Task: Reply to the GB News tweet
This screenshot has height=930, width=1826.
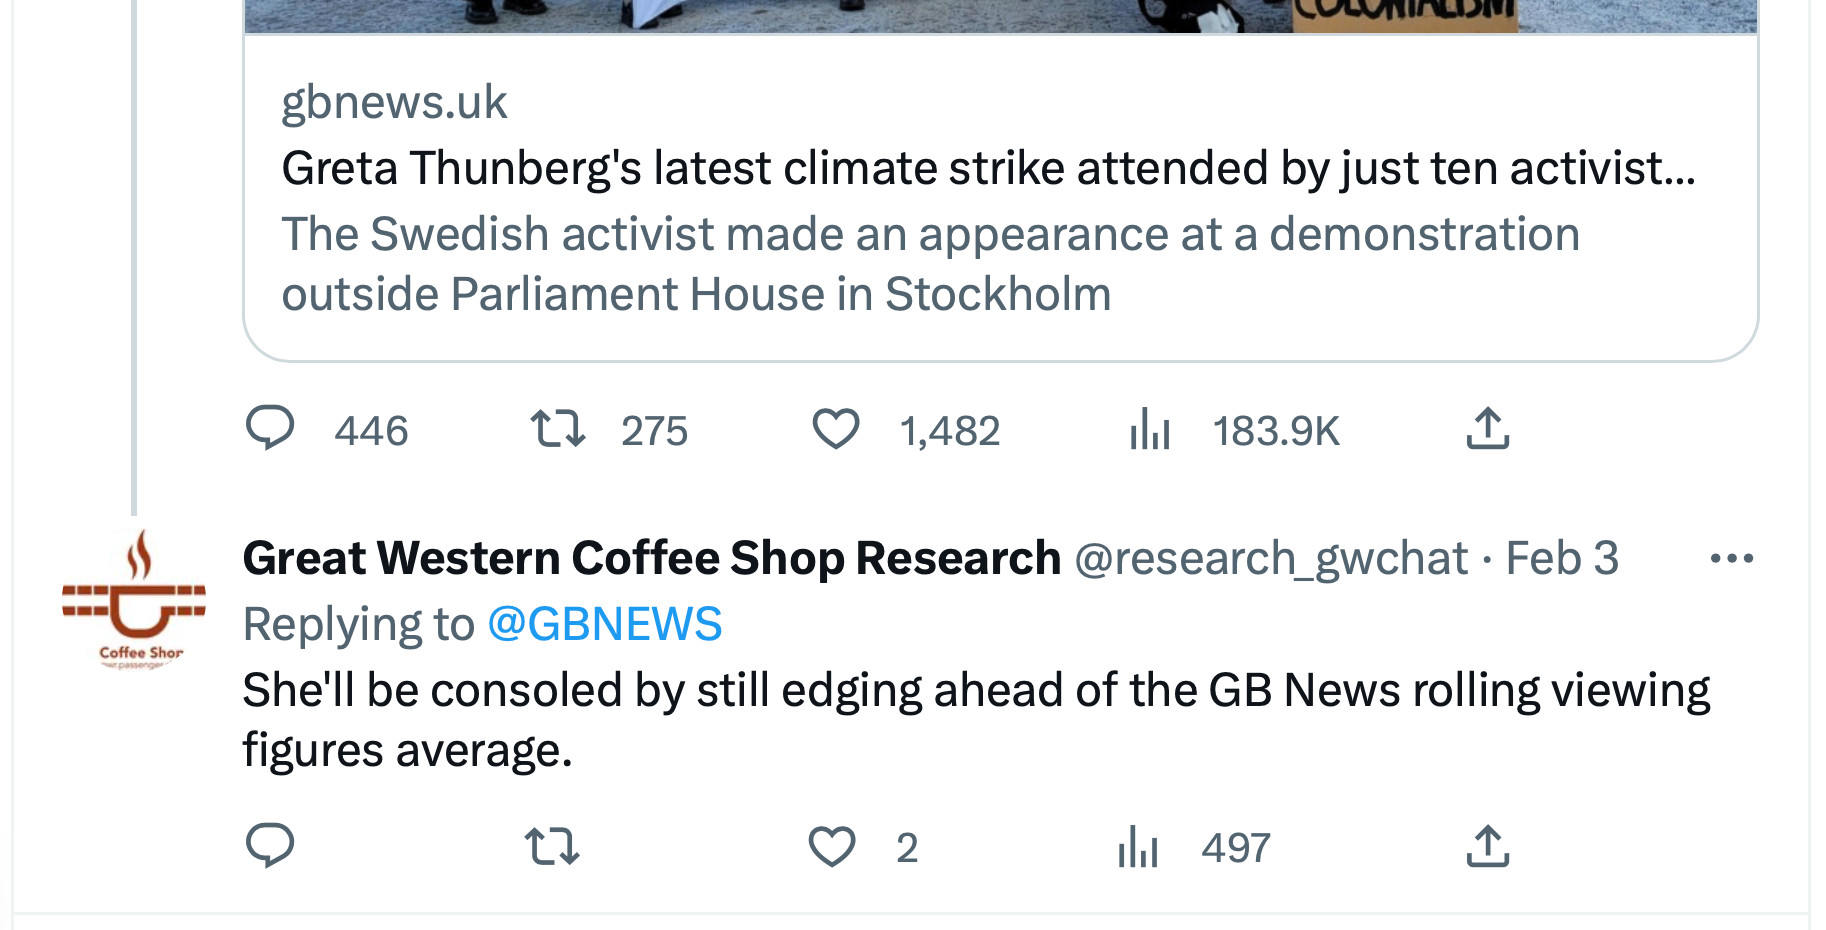Action: [270, 429]
